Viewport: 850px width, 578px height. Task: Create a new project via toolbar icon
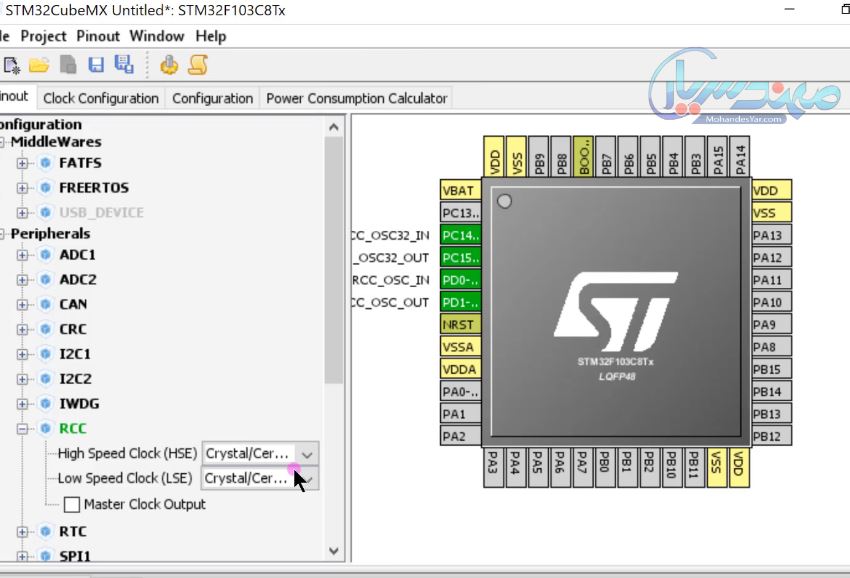(12, 63)
